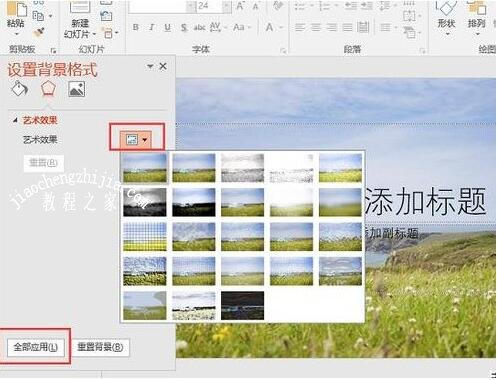Center text in paragraph group
Screen dimensions: 497x380
tap(316, 27)
